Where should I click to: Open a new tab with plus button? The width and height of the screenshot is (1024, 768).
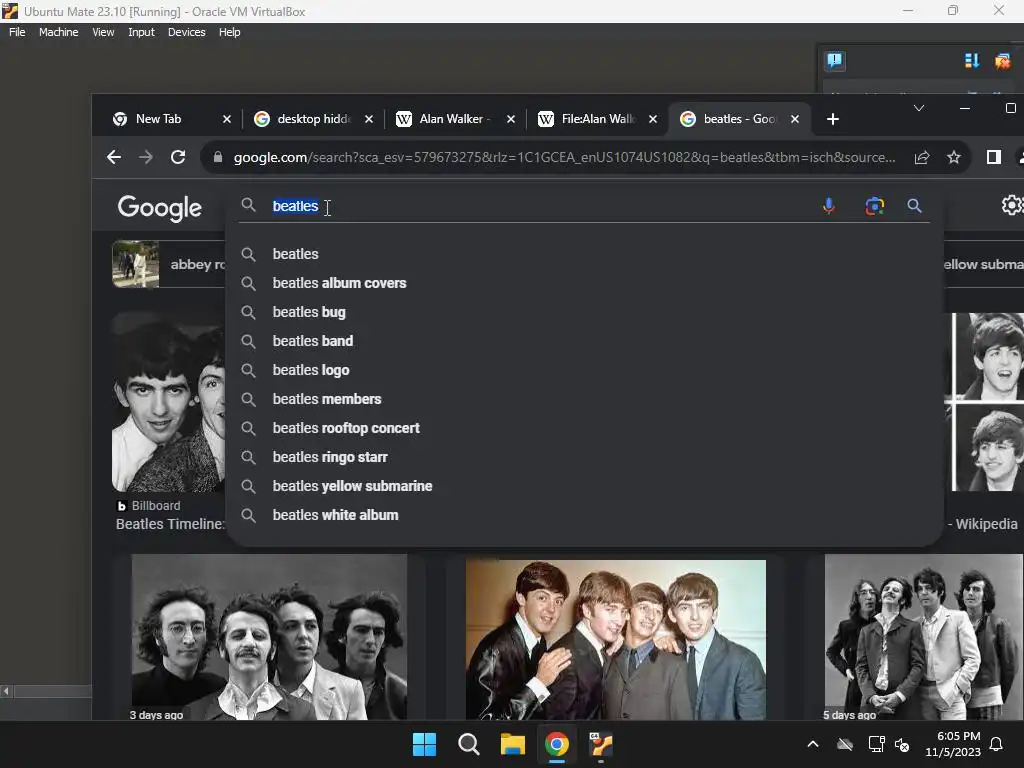point(833,119)
